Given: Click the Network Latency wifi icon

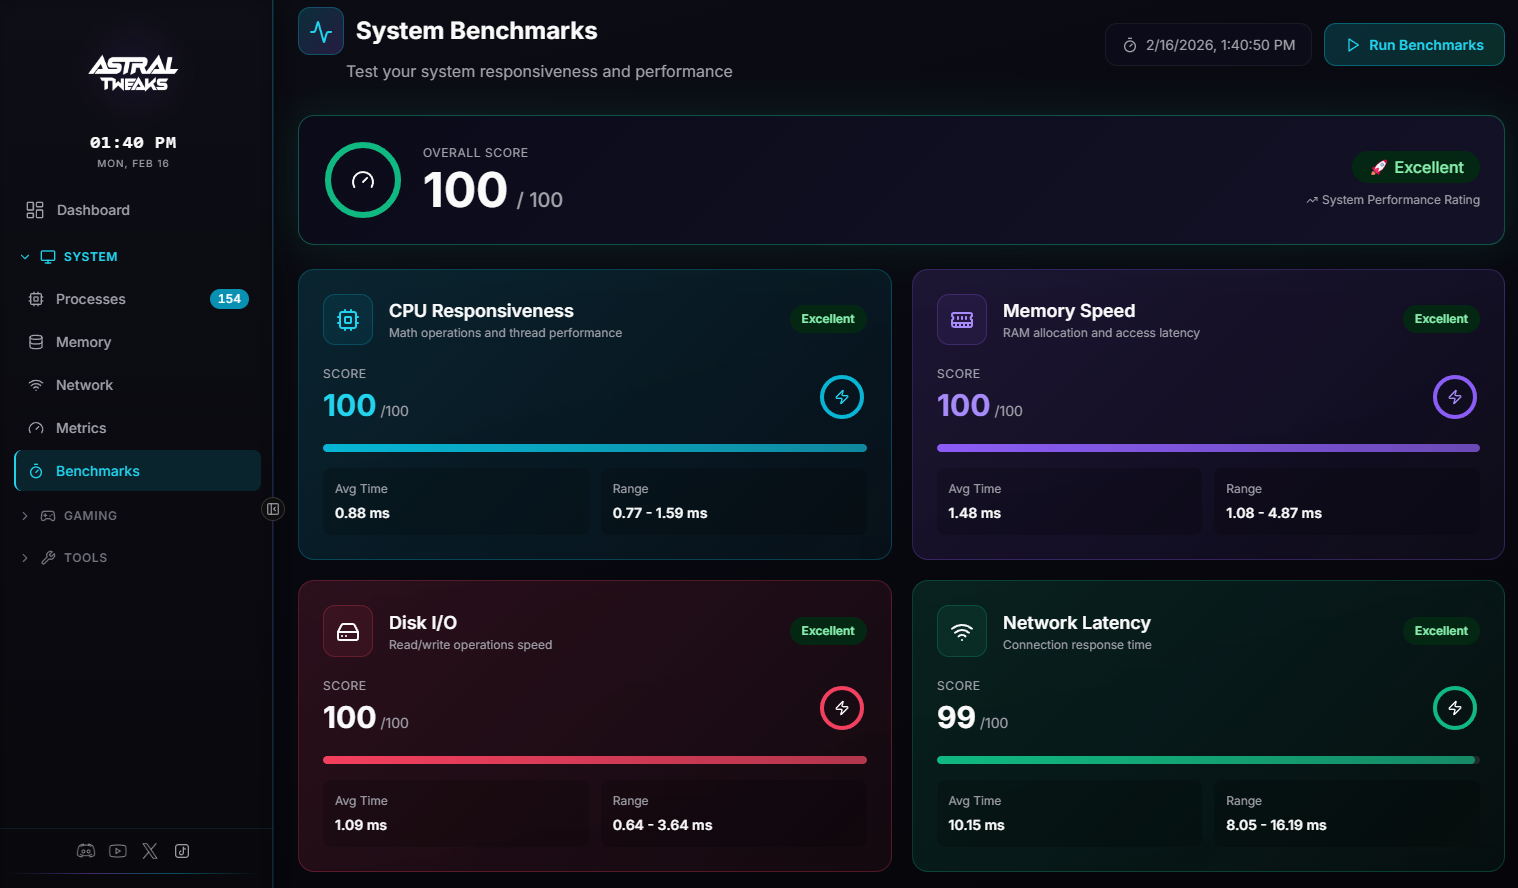Looking at the screenshot, I should [961, 632].
